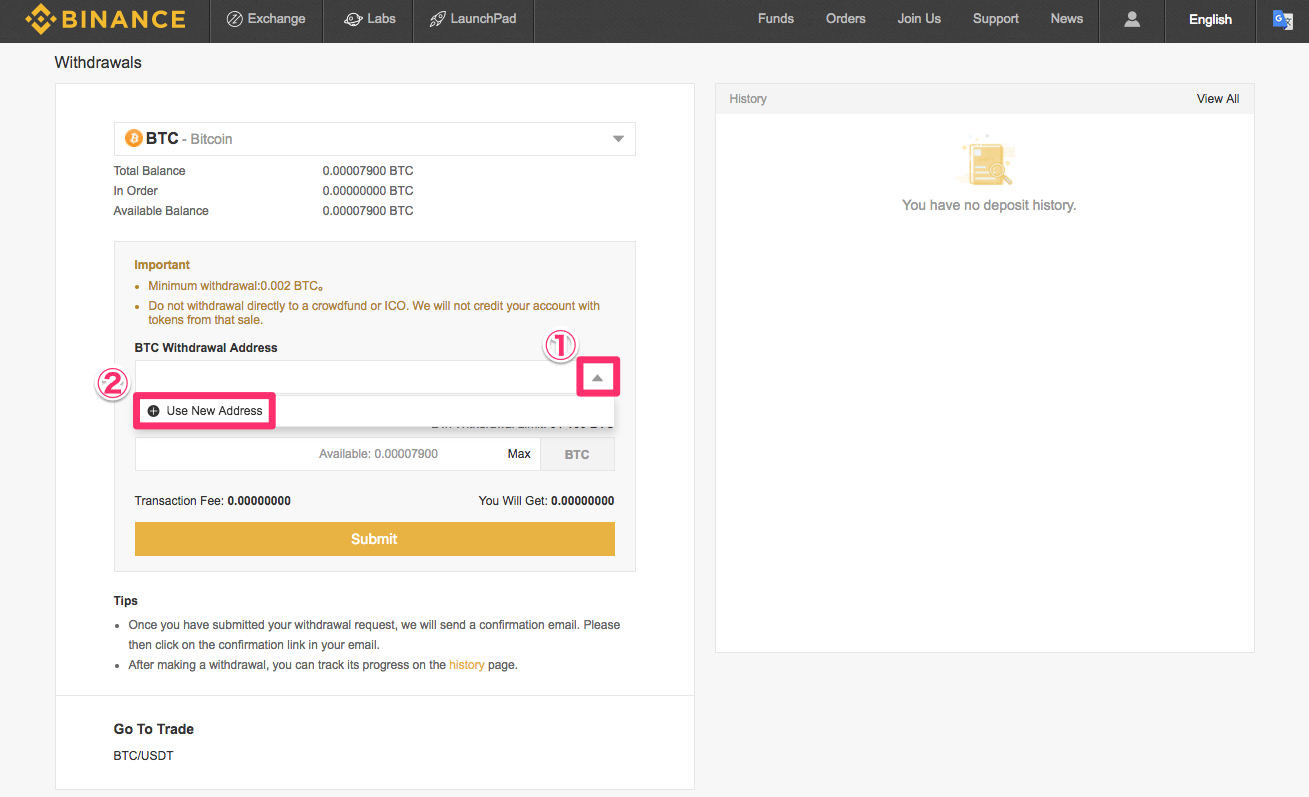Open the News page

coord(1067,19)
